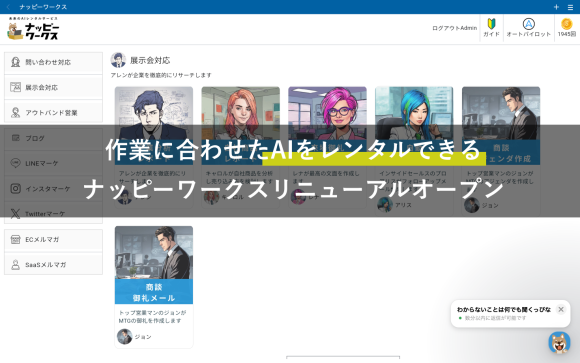Click the plus icon in the title bar
This screenshot has height=363, width=580.
click(x=556, y=7)
